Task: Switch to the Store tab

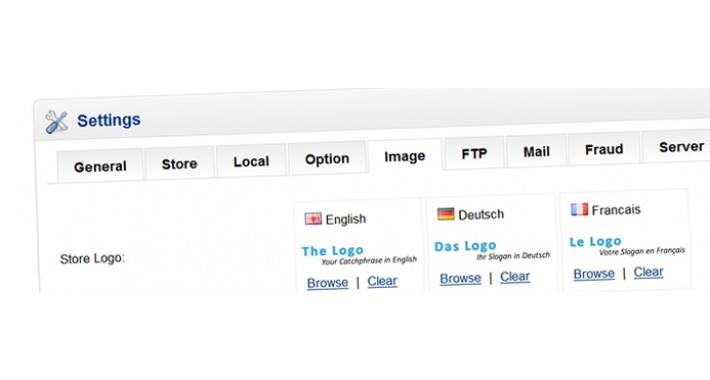Action: coord(179,164)
